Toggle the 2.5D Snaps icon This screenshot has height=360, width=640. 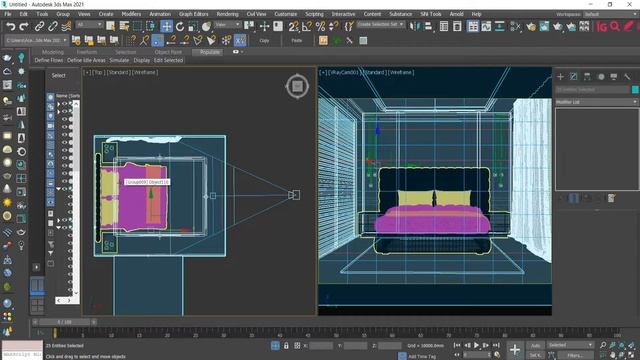click(x=293, y=27)
